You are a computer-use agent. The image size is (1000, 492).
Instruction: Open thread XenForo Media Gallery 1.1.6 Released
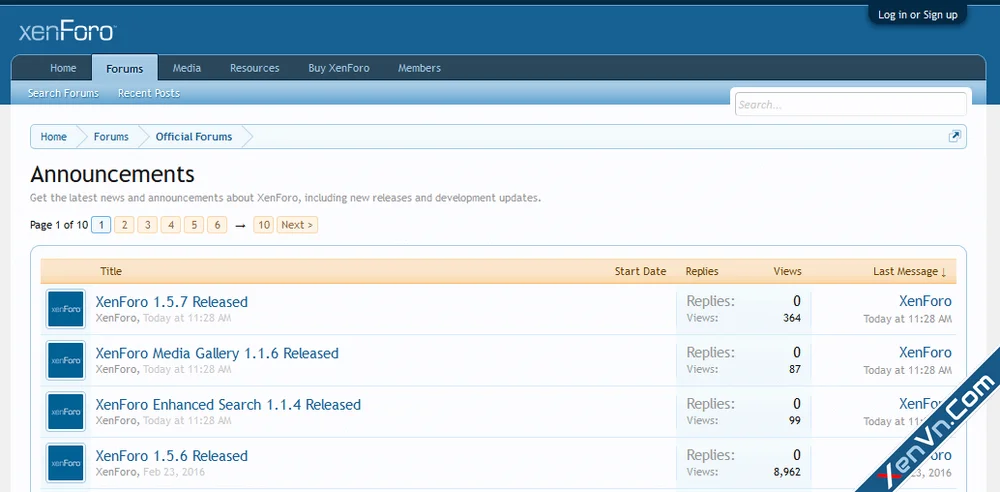tap(217, 353)
